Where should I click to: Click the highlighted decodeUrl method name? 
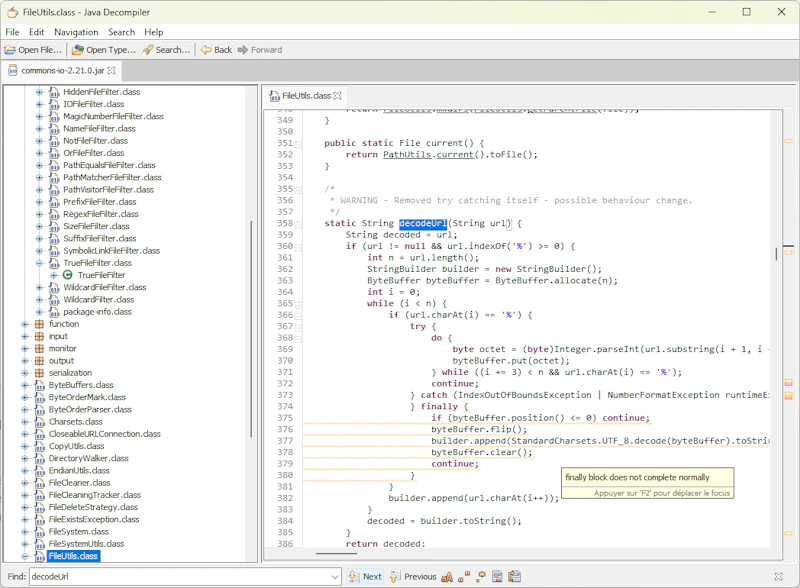point(423,224)
